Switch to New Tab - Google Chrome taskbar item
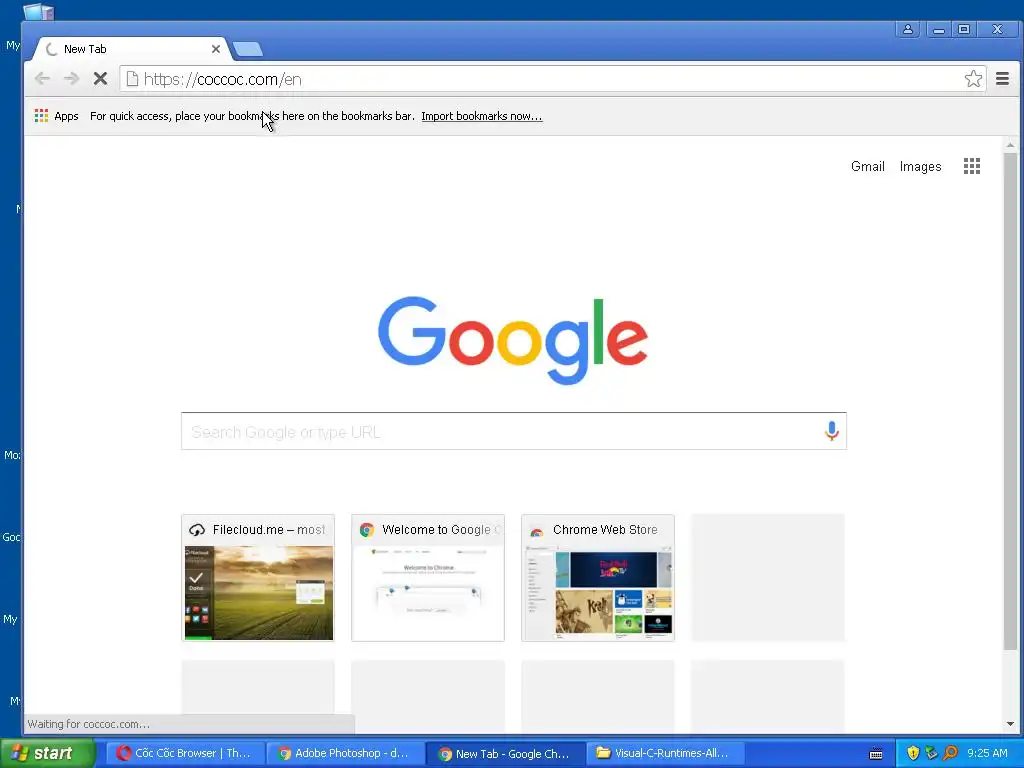This screenshot has width=1024, height=768. pyautogui.click(x=505, y=753)
